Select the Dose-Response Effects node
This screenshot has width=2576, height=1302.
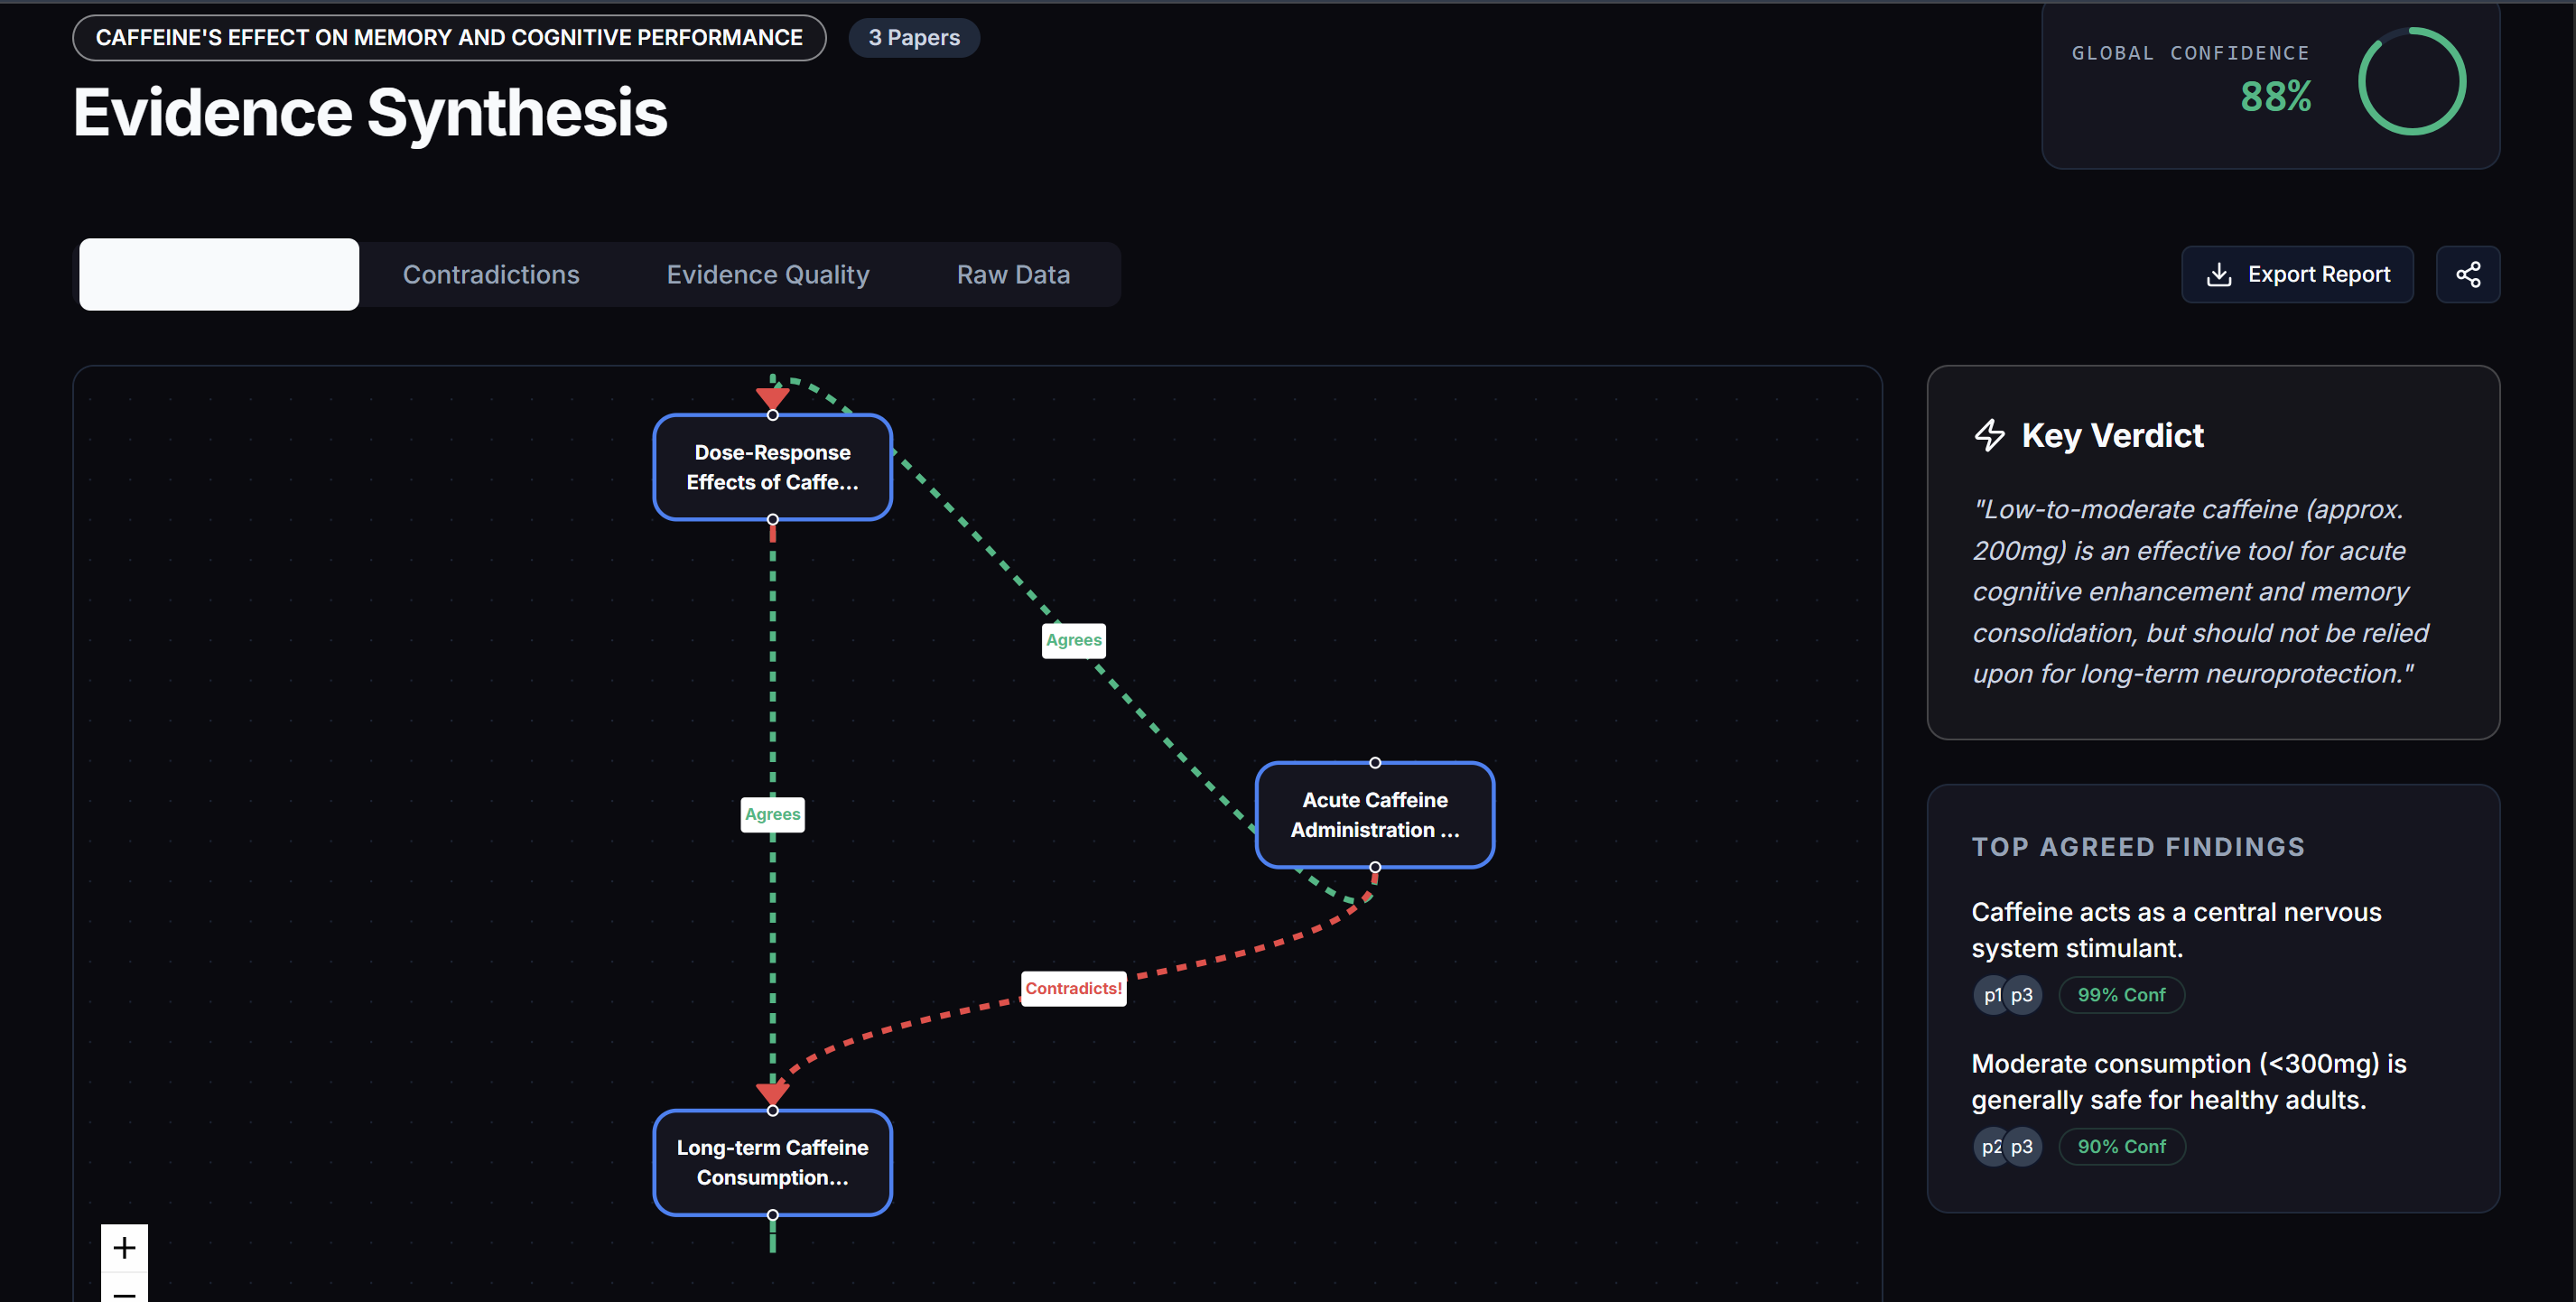tap(772, 467)
